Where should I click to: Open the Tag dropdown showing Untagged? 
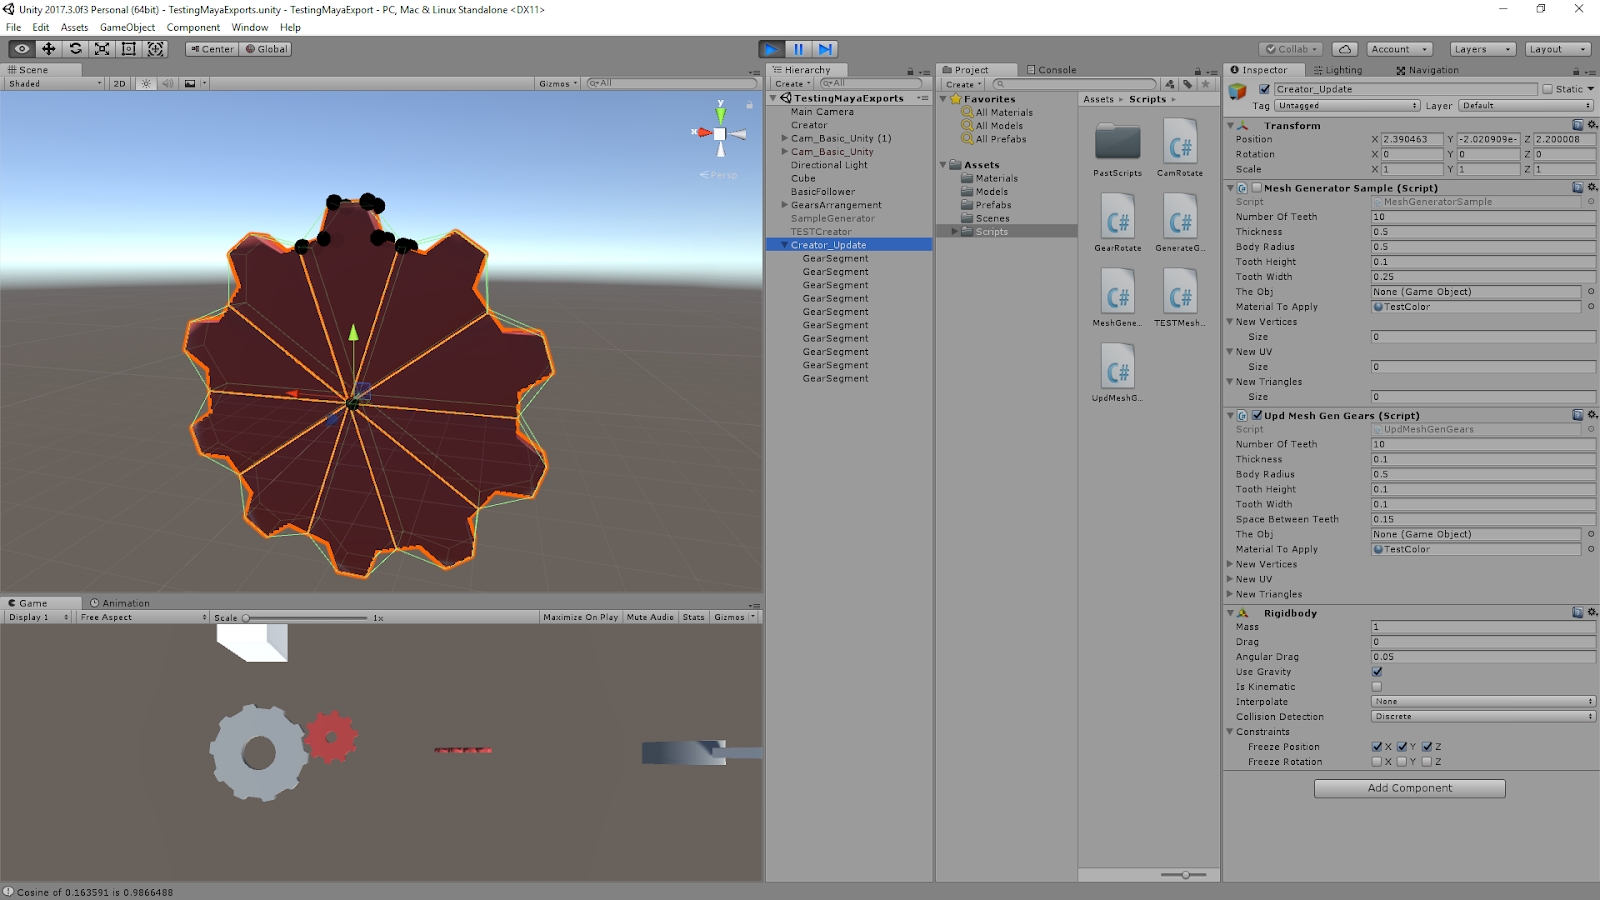tap(1347, 106)
